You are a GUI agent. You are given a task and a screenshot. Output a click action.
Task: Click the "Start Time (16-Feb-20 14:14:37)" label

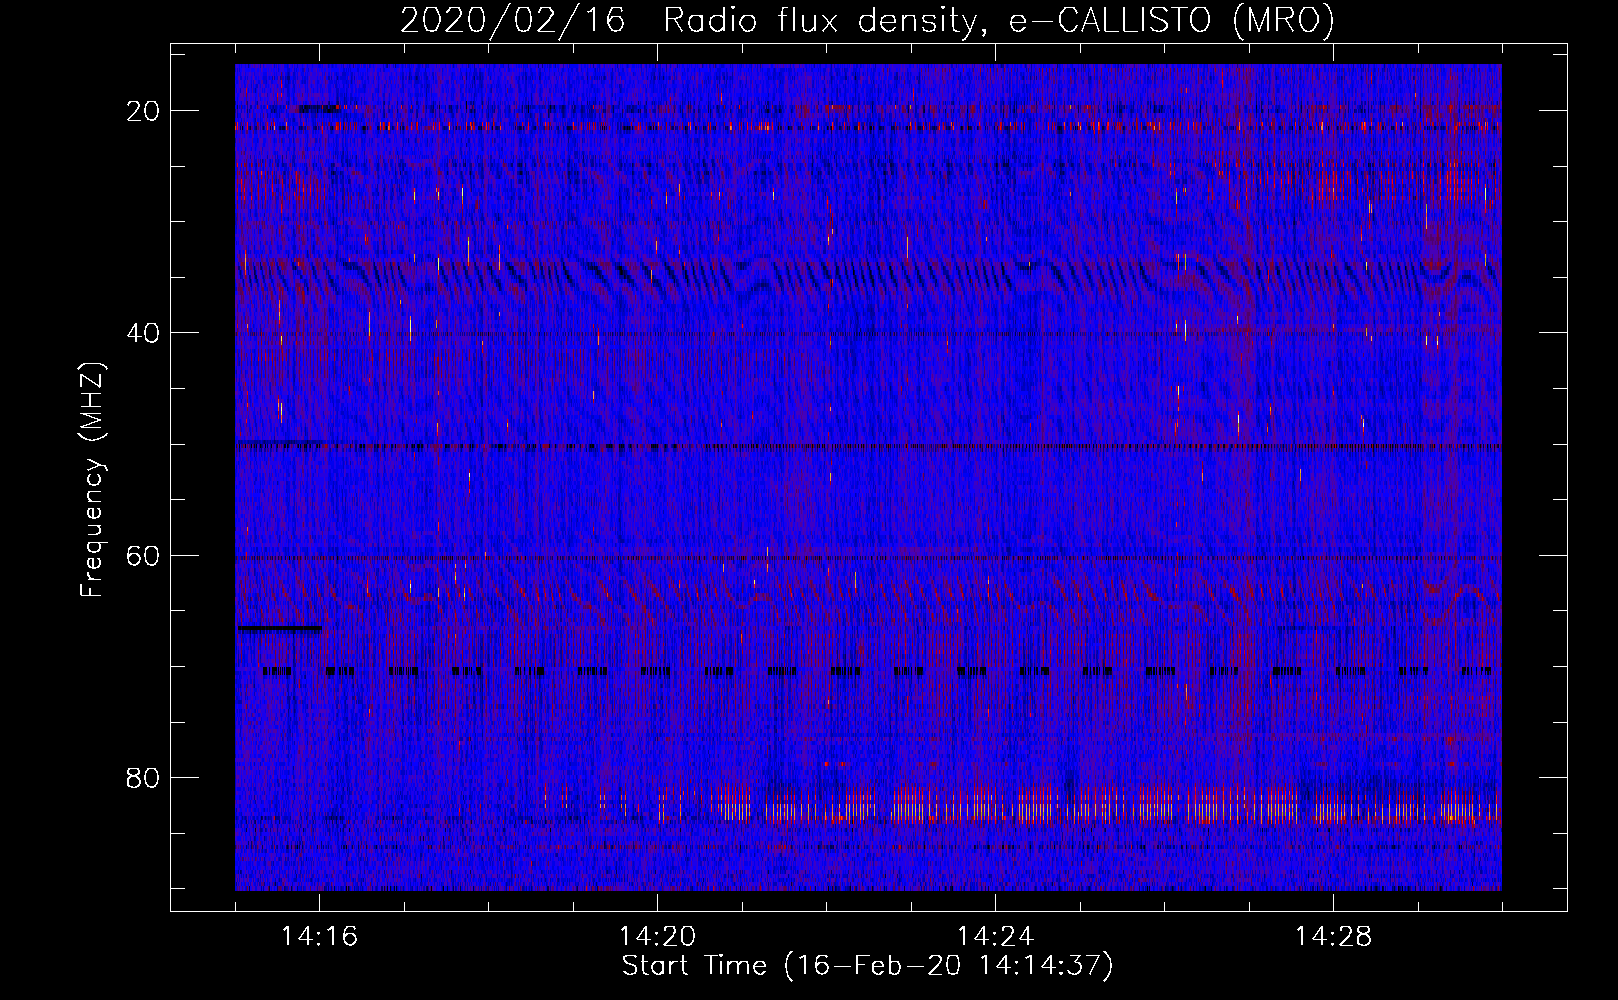(x=867, y=966)
